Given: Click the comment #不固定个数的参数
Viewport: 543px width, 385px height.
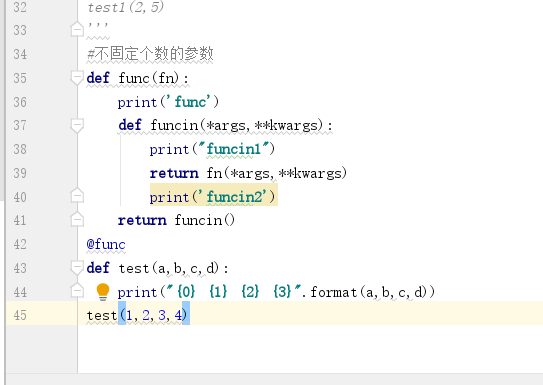Looking at the screenshot, I should (150, 54).
